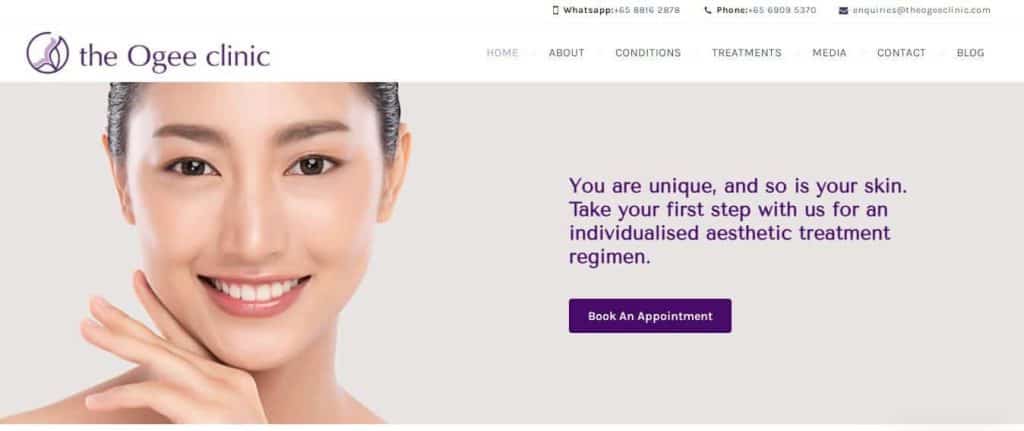Open the MEDIA menu item

(829, 53)
